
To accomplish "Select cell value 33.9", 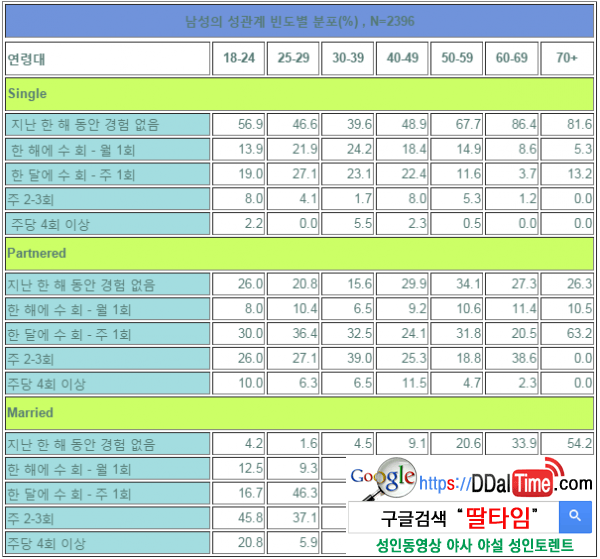I will pyautogui.click(x=512, y=443).
